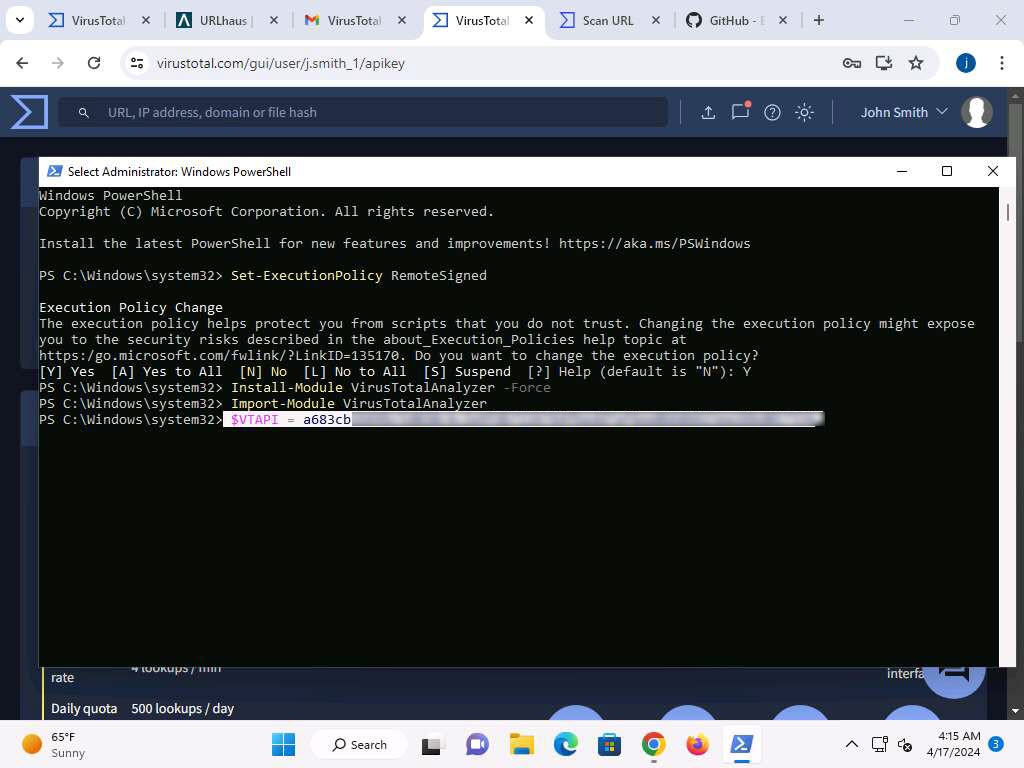Click the aka.ms/PSWindows URL text
This screenshot has width=1024, height=768.
click(x=654, y=243)
